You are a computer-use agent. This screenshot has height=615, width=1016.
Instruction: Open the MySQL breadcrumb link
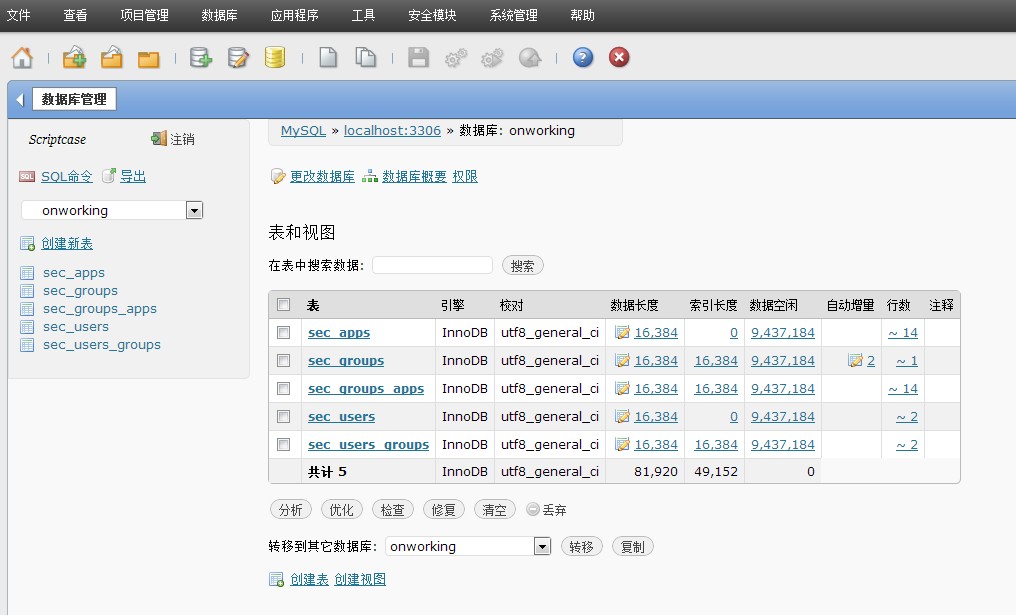pyautogui.click(x=303, y=130)
